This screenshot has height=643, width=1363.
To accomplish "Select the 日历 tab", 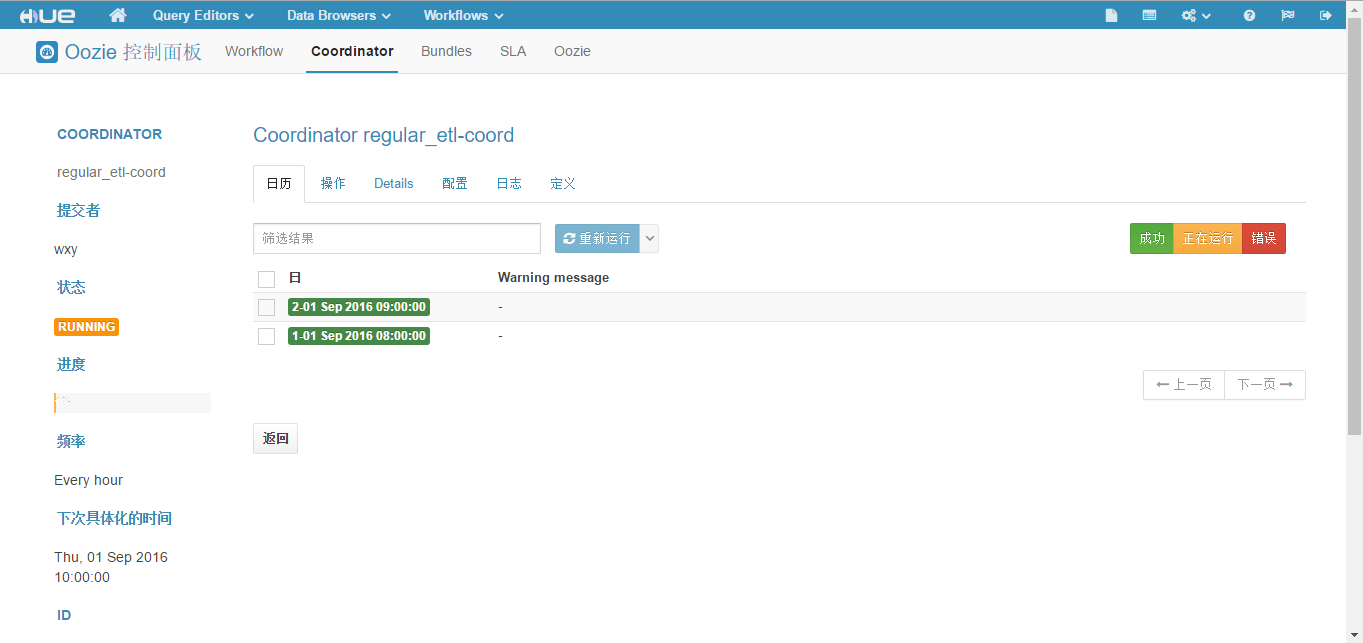I will coord(279,184).
